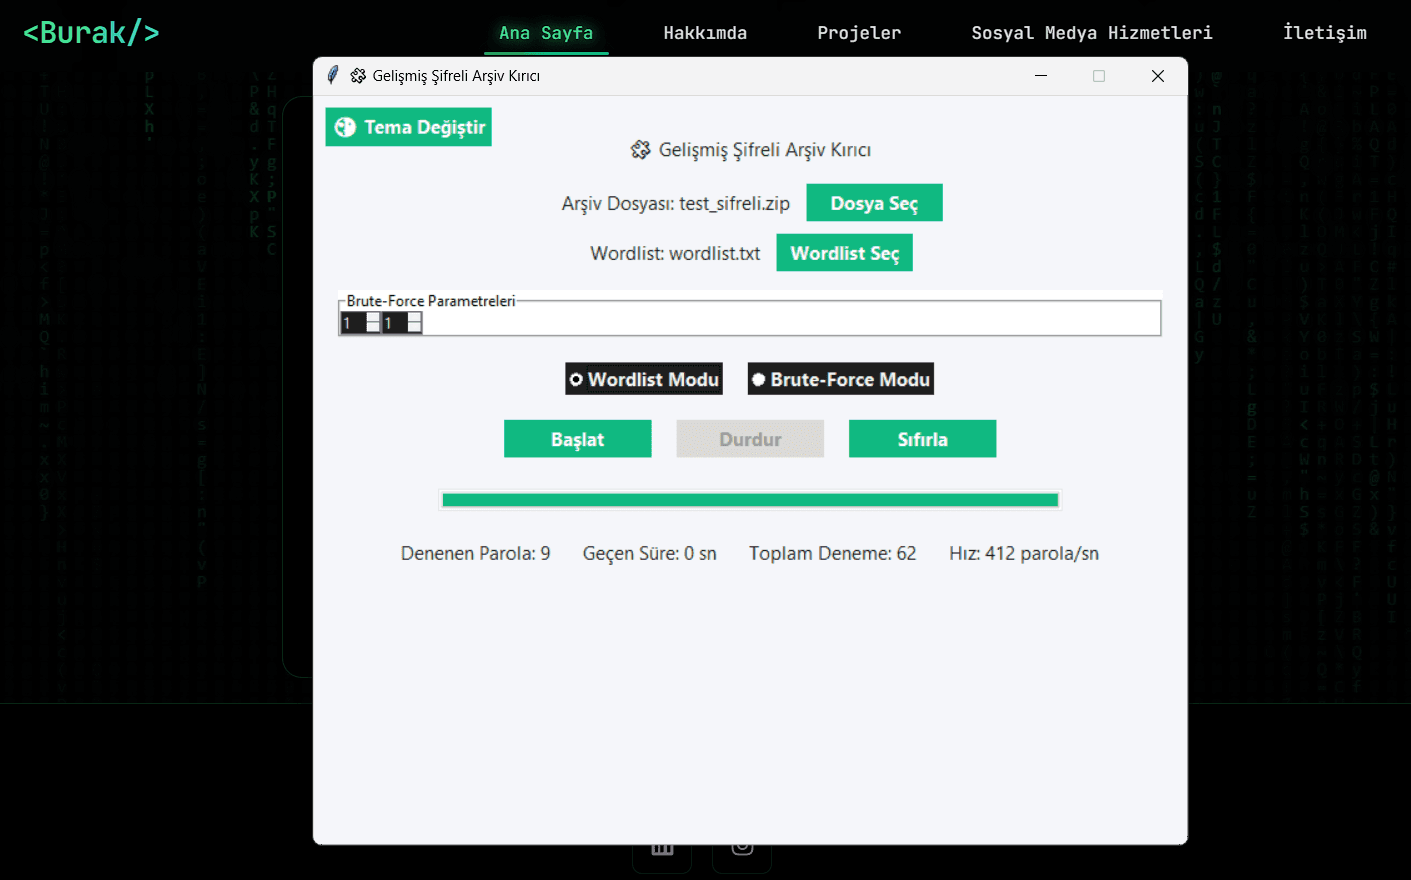Click 'Geçen Süre: 0 sn' status text
This screenshot has height=880, width=1411.
click(650, 553)
